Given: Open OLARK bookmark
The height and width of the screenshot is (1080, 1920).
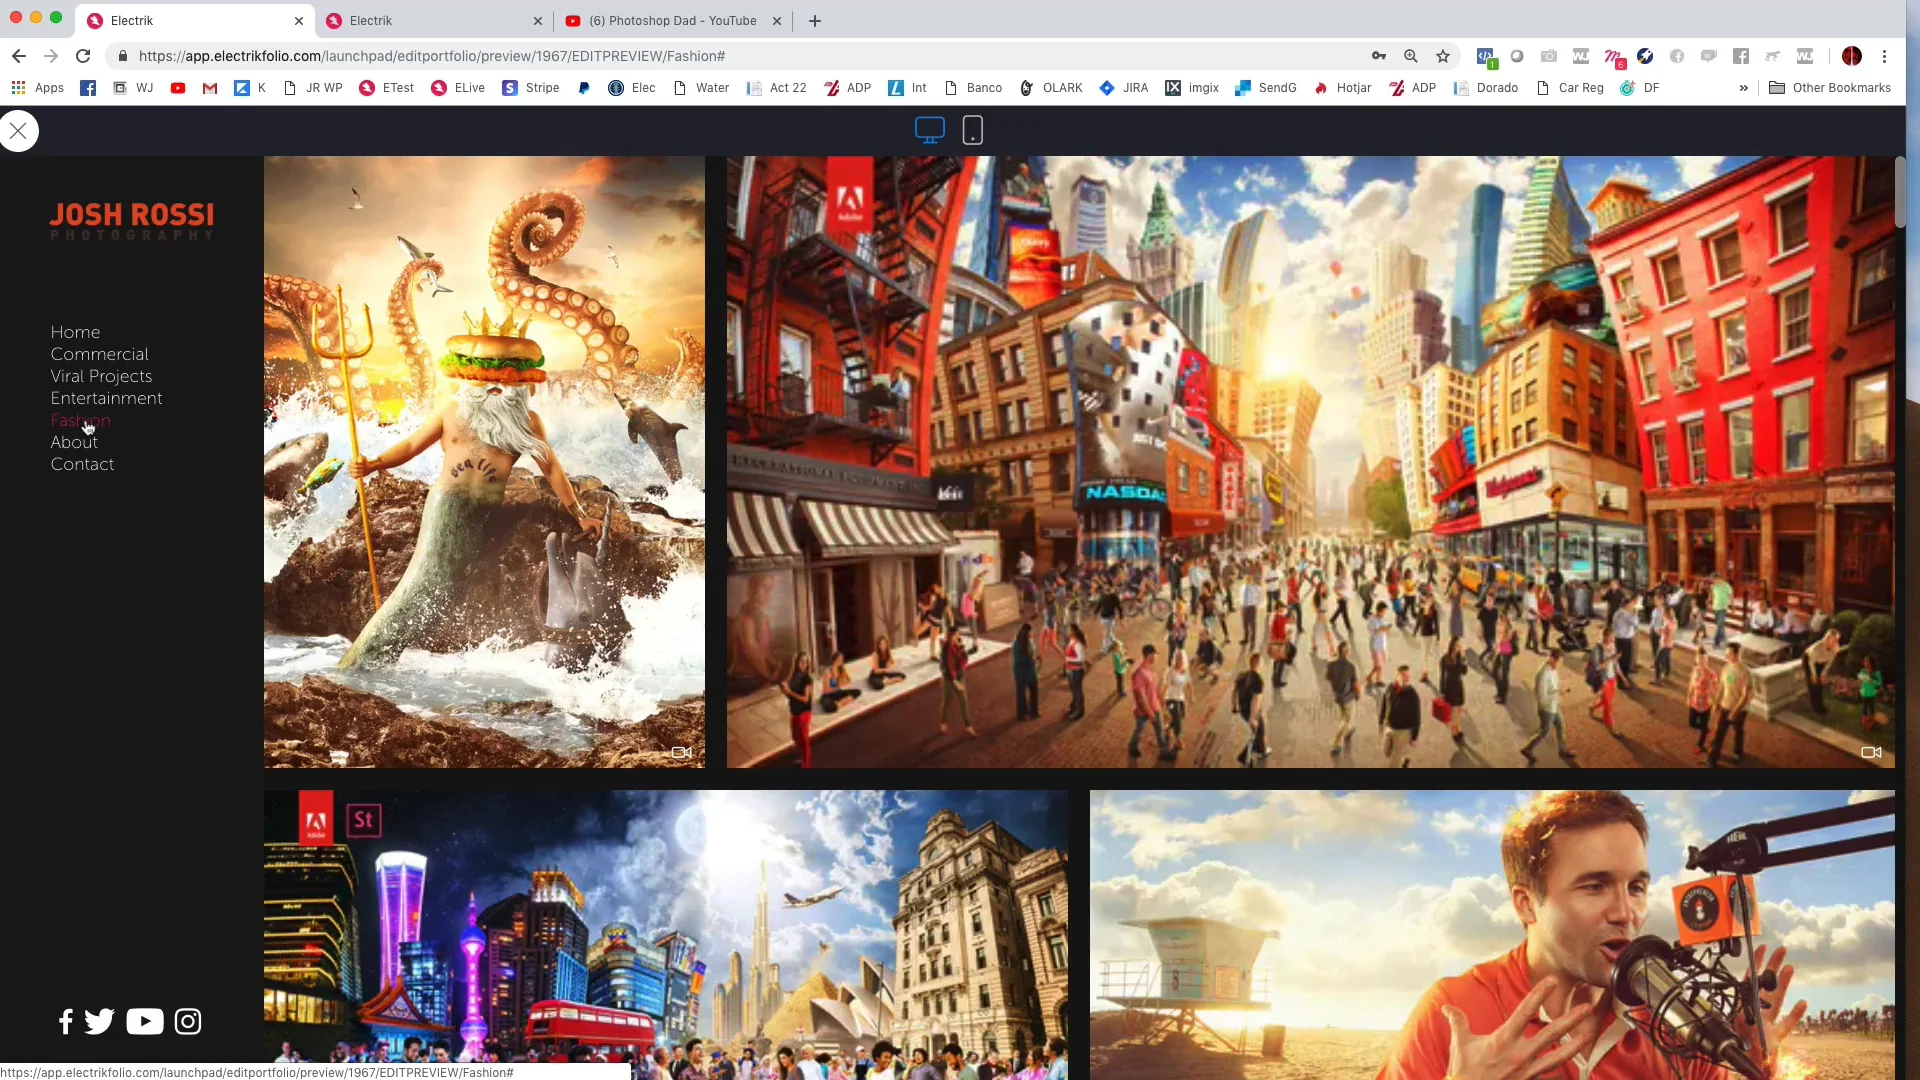Looking at the screenshot, I should (1051, 88).
